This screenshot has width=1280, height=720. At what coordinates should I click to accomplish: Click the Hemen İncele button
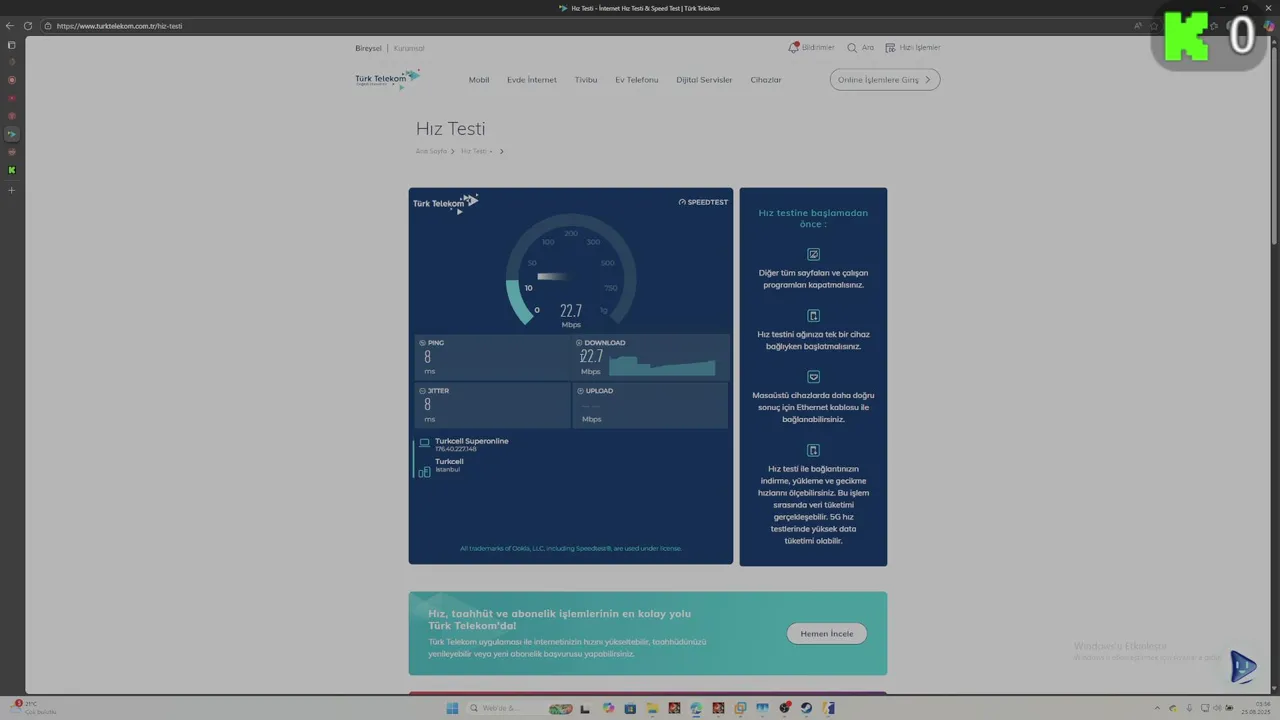(x=827, y=633)
